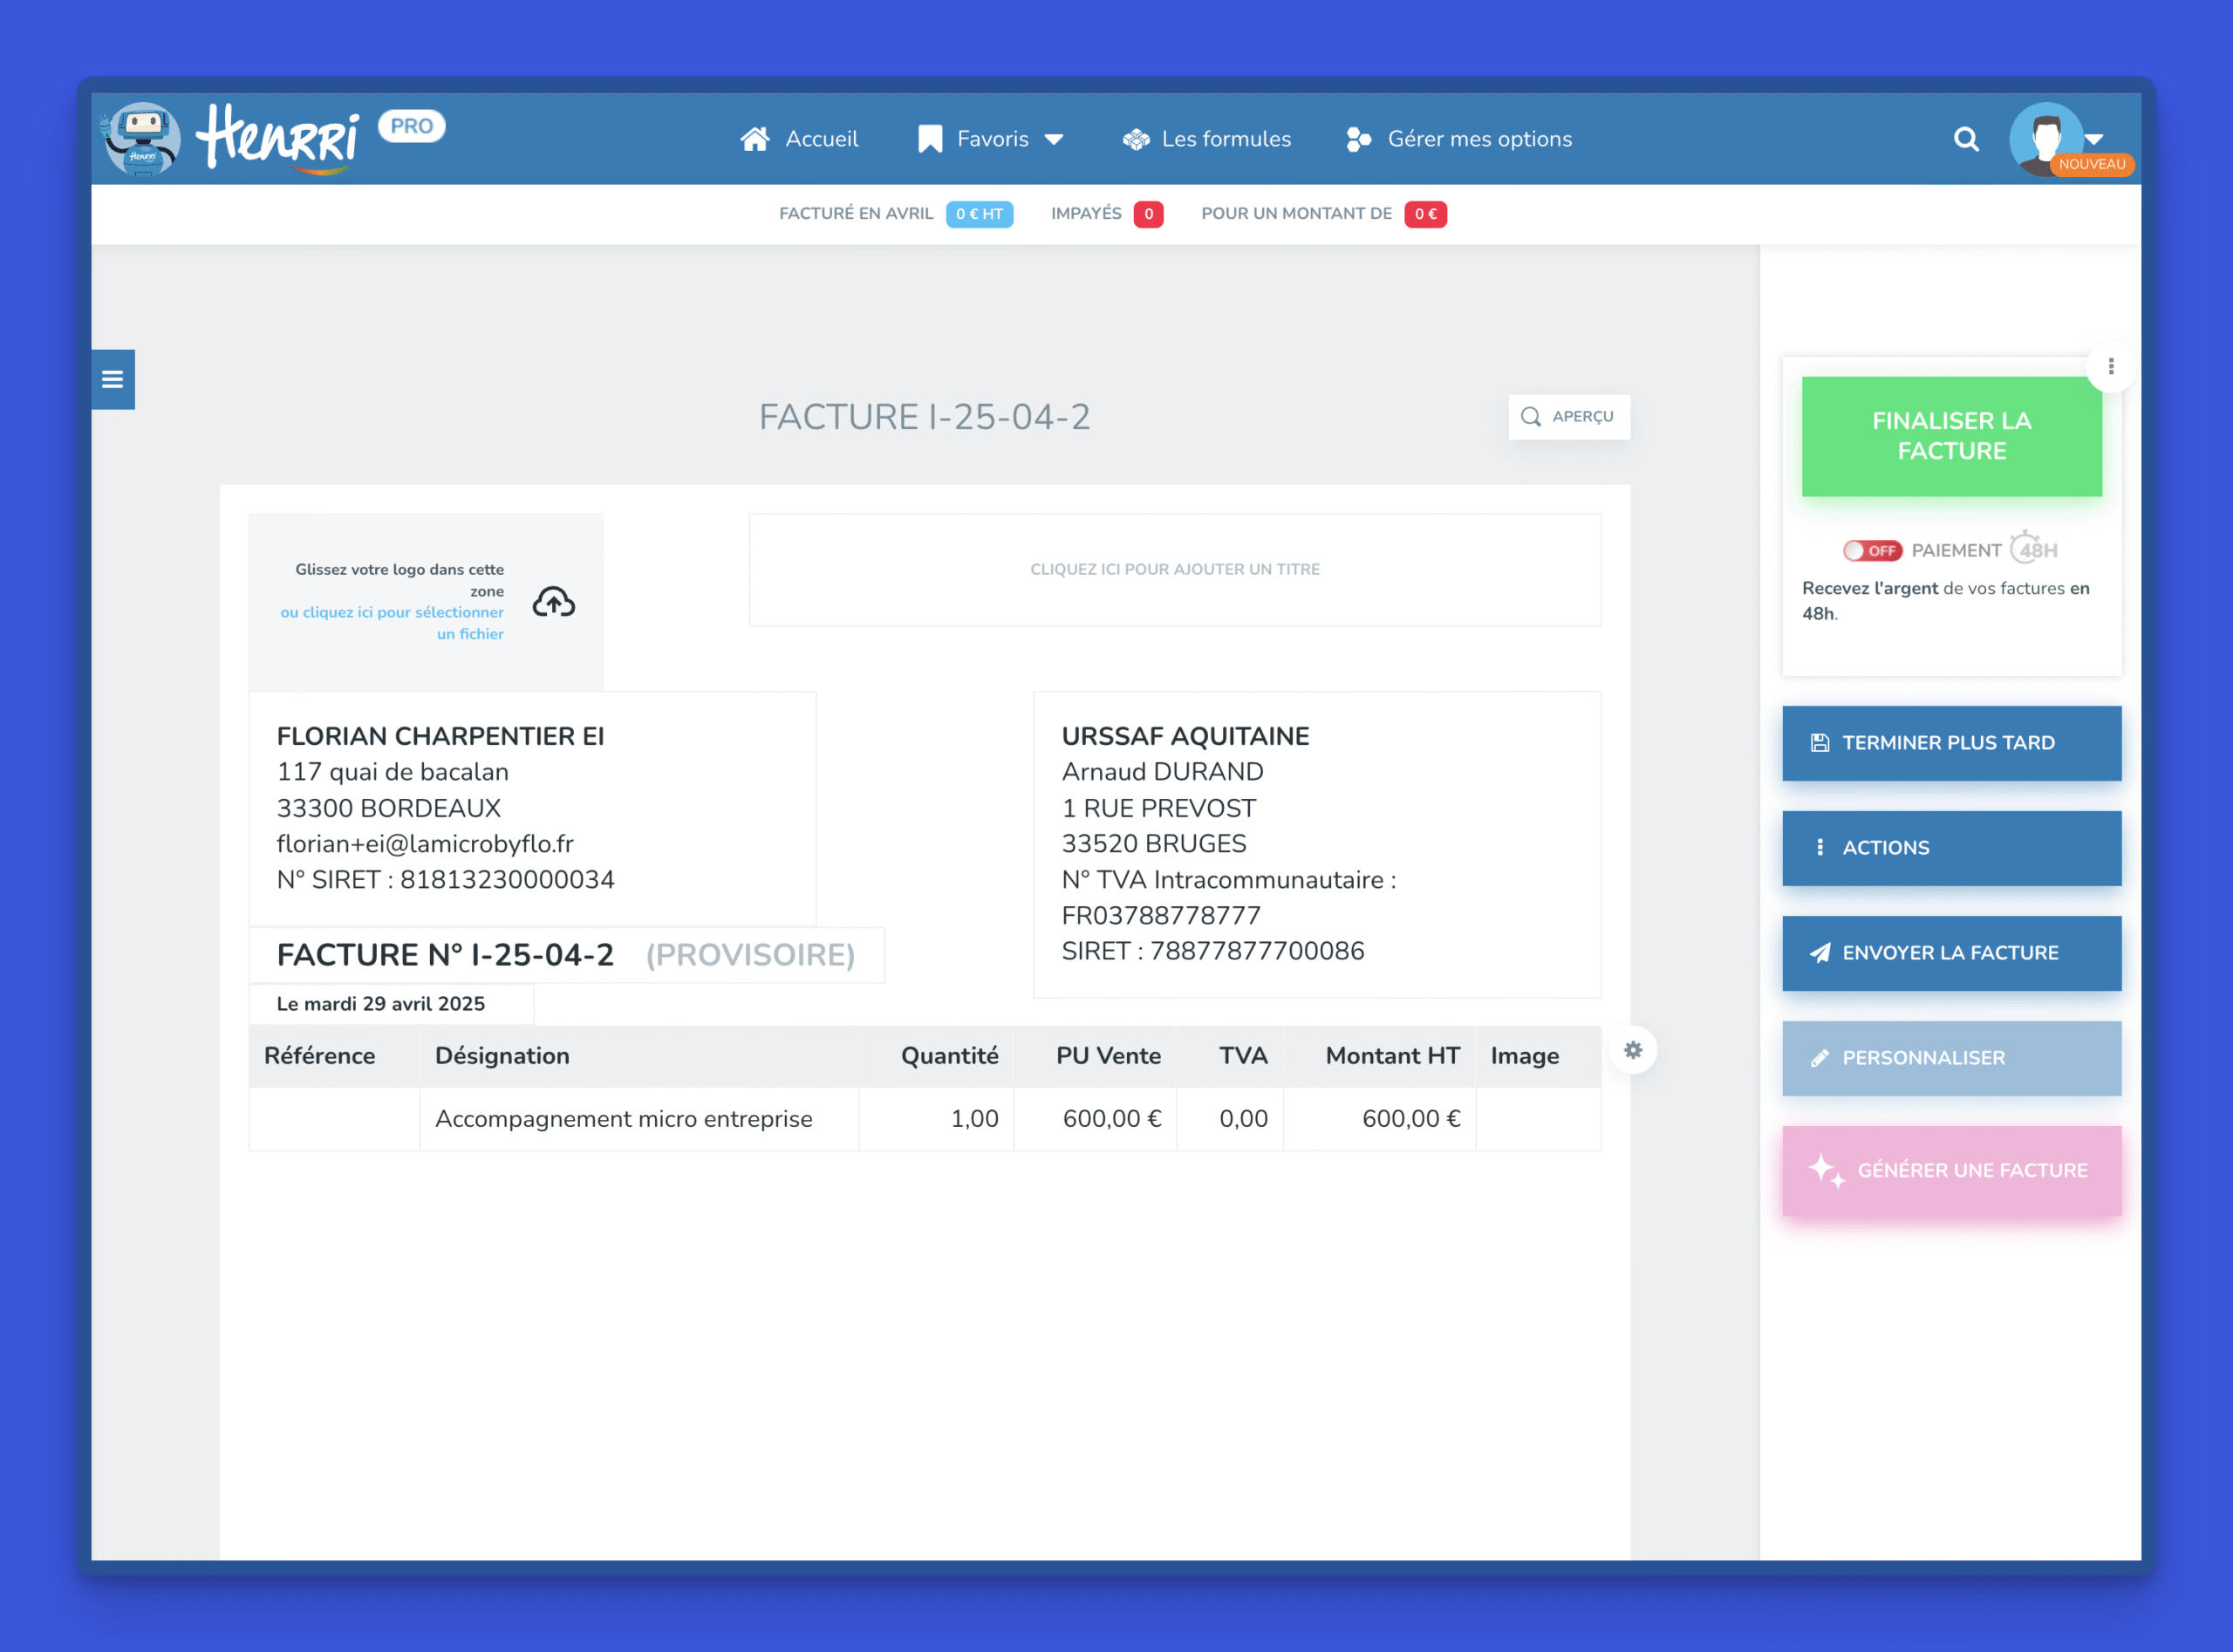Click Finaliser la facture button

click(1951, 436)
